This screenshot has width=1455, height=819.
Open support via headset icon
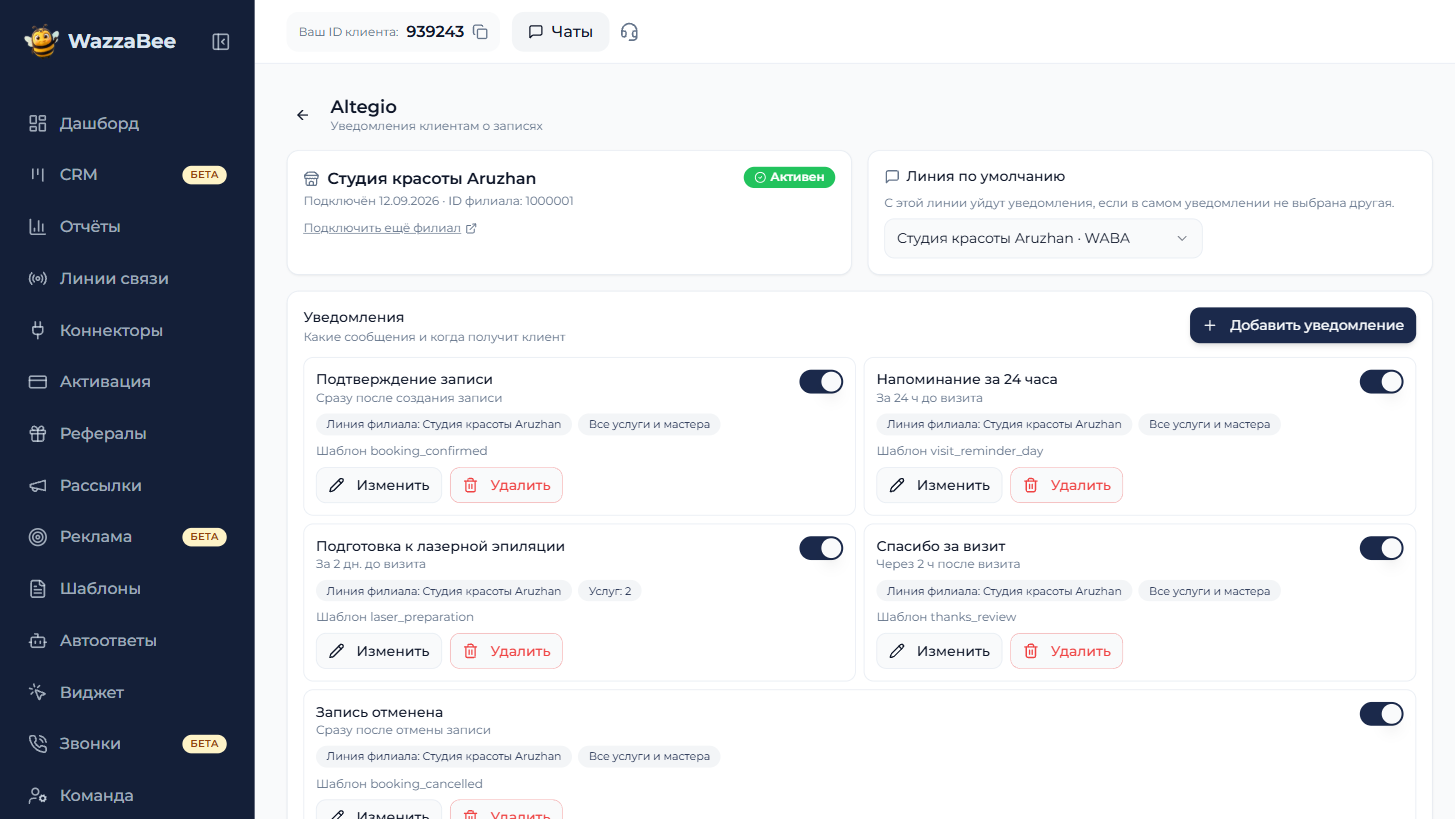[629, 32]
